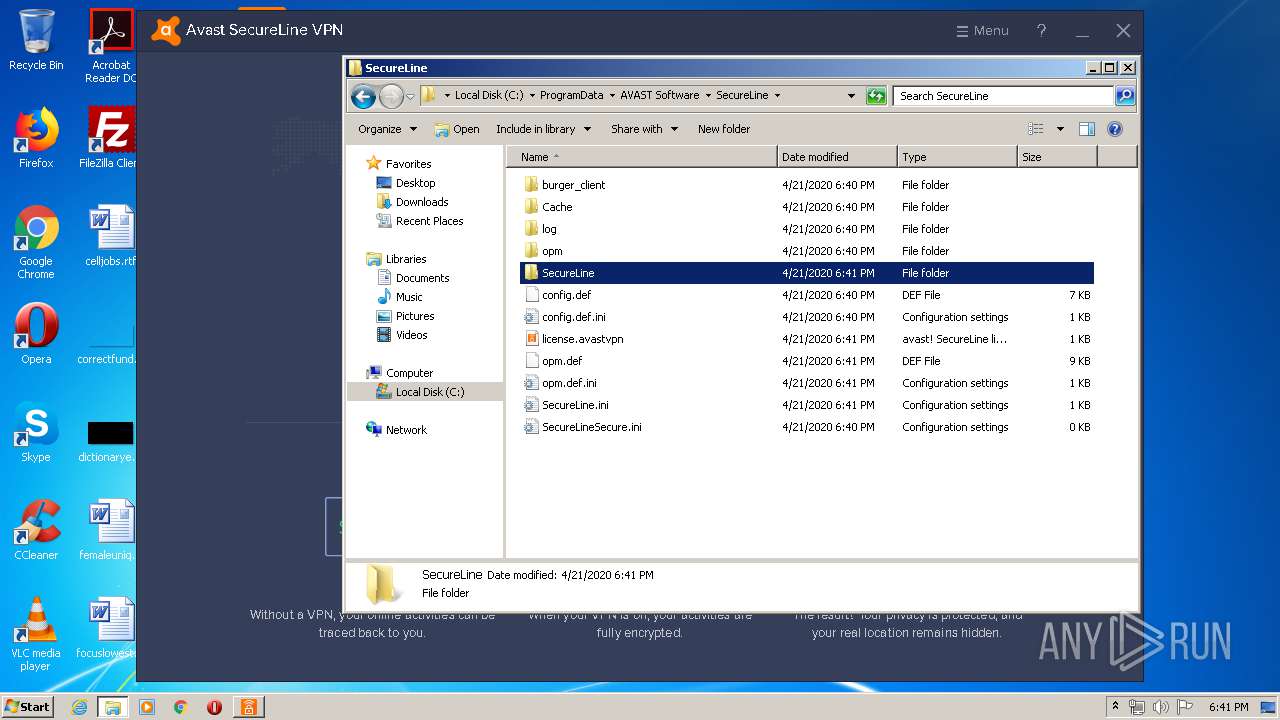Image resolution: width=1280 pixels, height=720 pixels.
Task: Click the Explorer Back arrow button
Action: pyautogui.click(x=363, y=96)
